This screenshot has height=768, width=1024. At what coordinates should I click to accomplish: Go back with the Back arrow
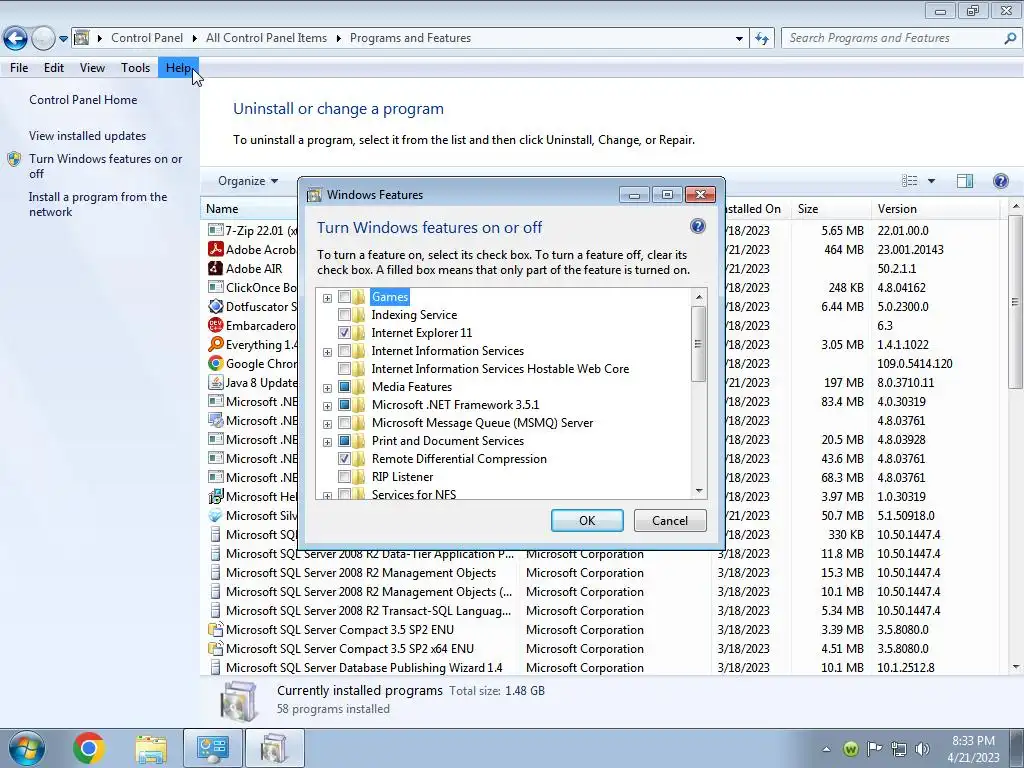click(16, 38)
